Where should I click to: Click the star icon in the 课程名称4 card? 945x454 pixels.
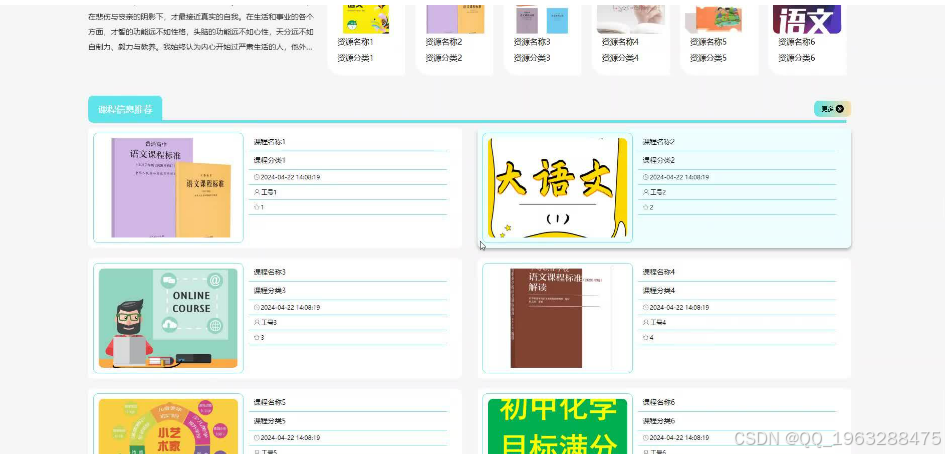tap(645, 338)
